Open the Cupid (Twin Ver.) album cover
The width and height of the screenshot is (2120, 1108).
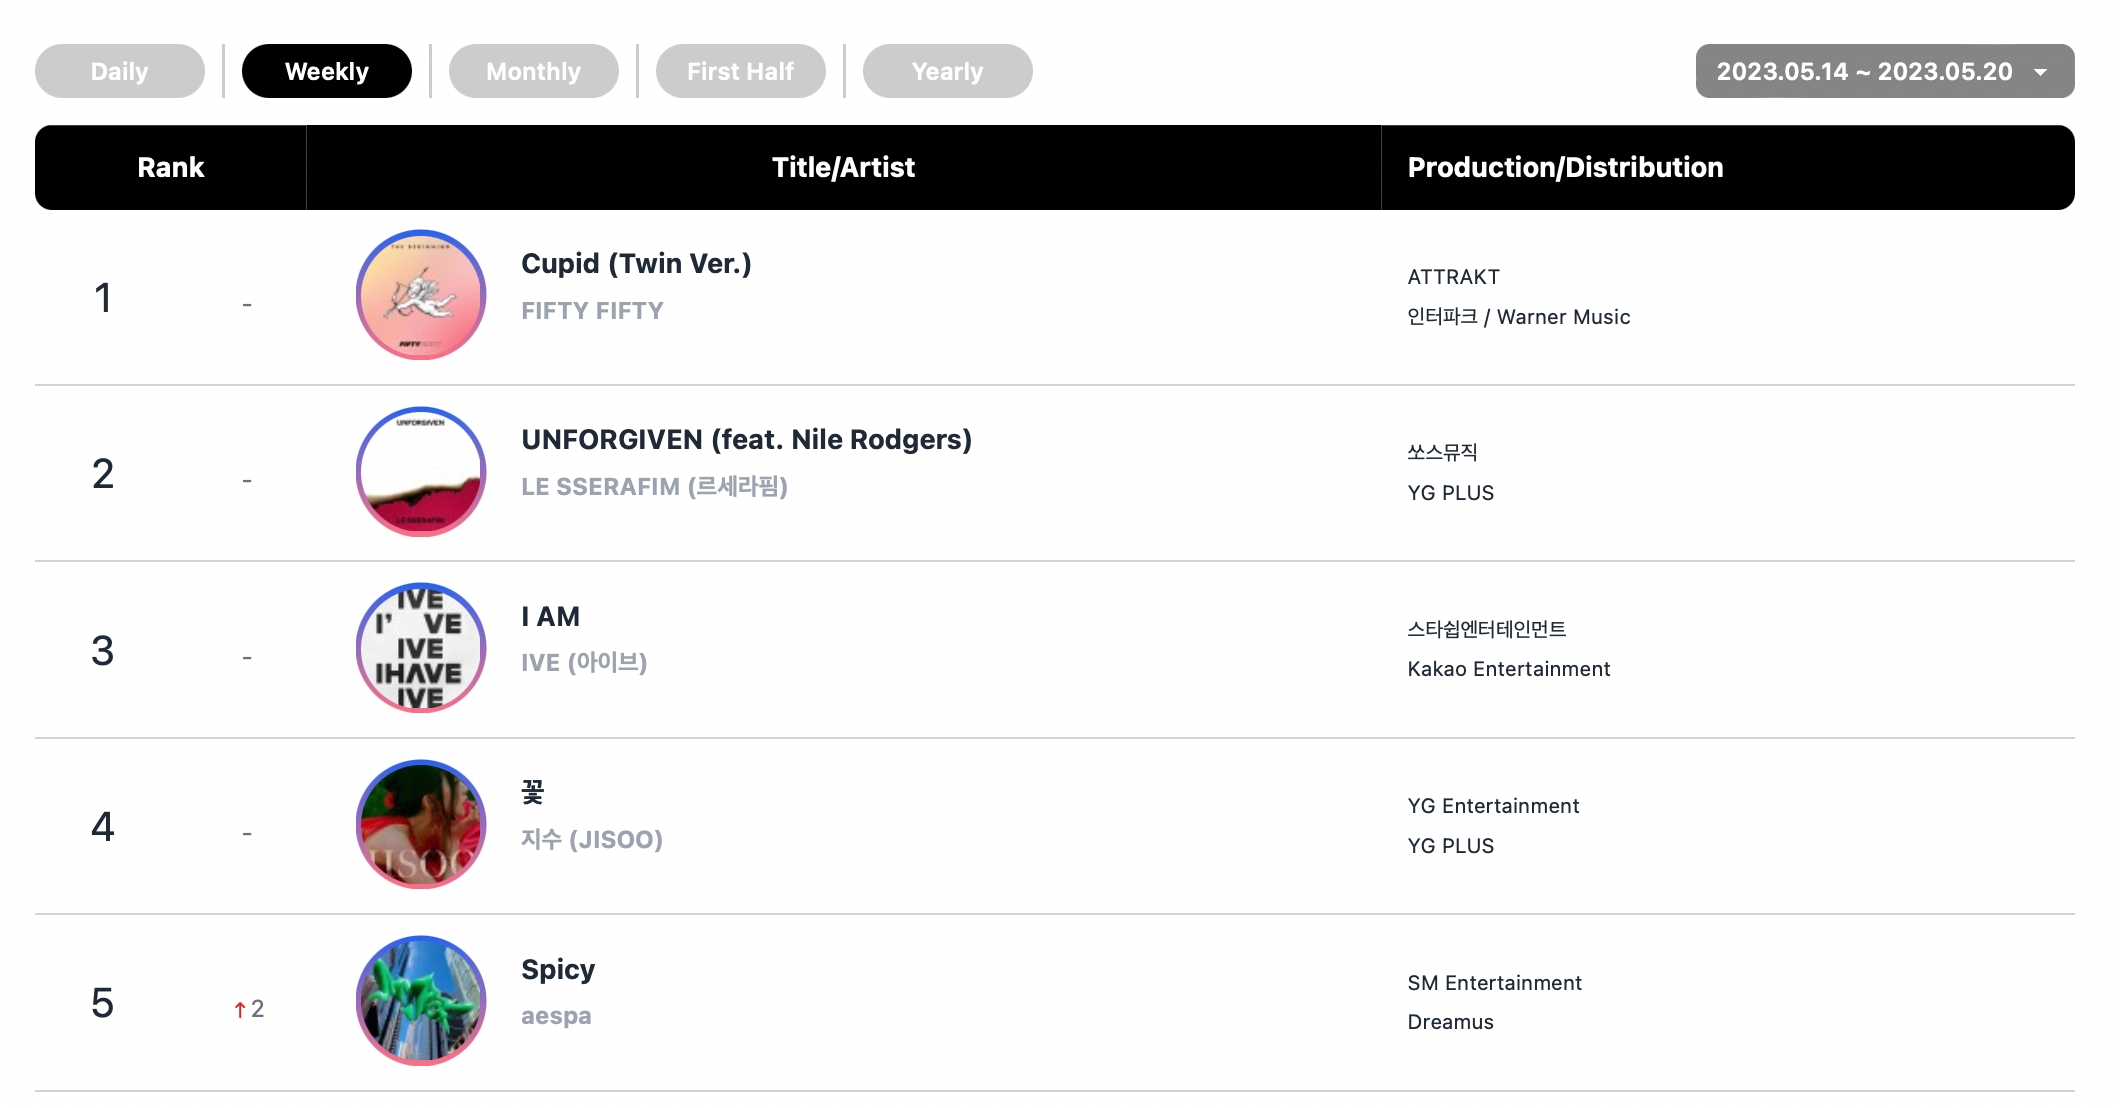(421, 295)
